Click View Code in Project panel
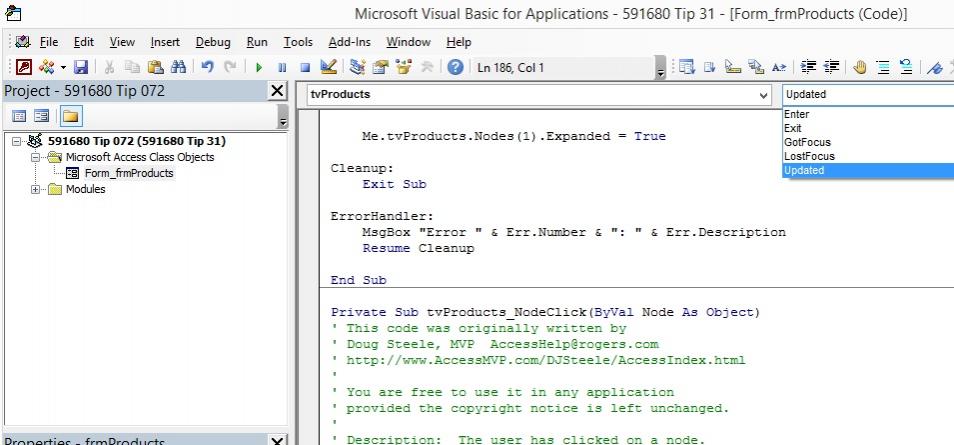The width and height of the screenshot is (954, 445). tap(19, 116)
